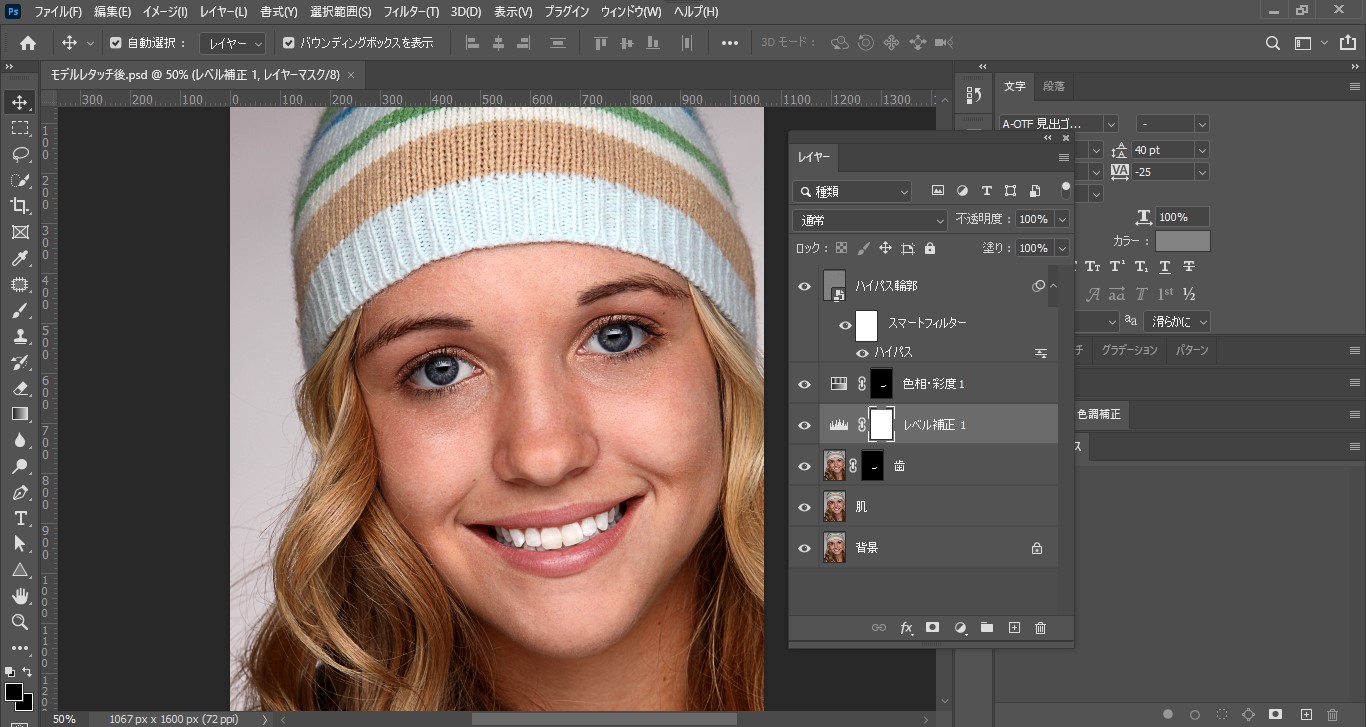Open the layer filter 種類 dropdown
Image resolution: width=1366 pixels, height=727 pixels.
click(x=852, y=191)
